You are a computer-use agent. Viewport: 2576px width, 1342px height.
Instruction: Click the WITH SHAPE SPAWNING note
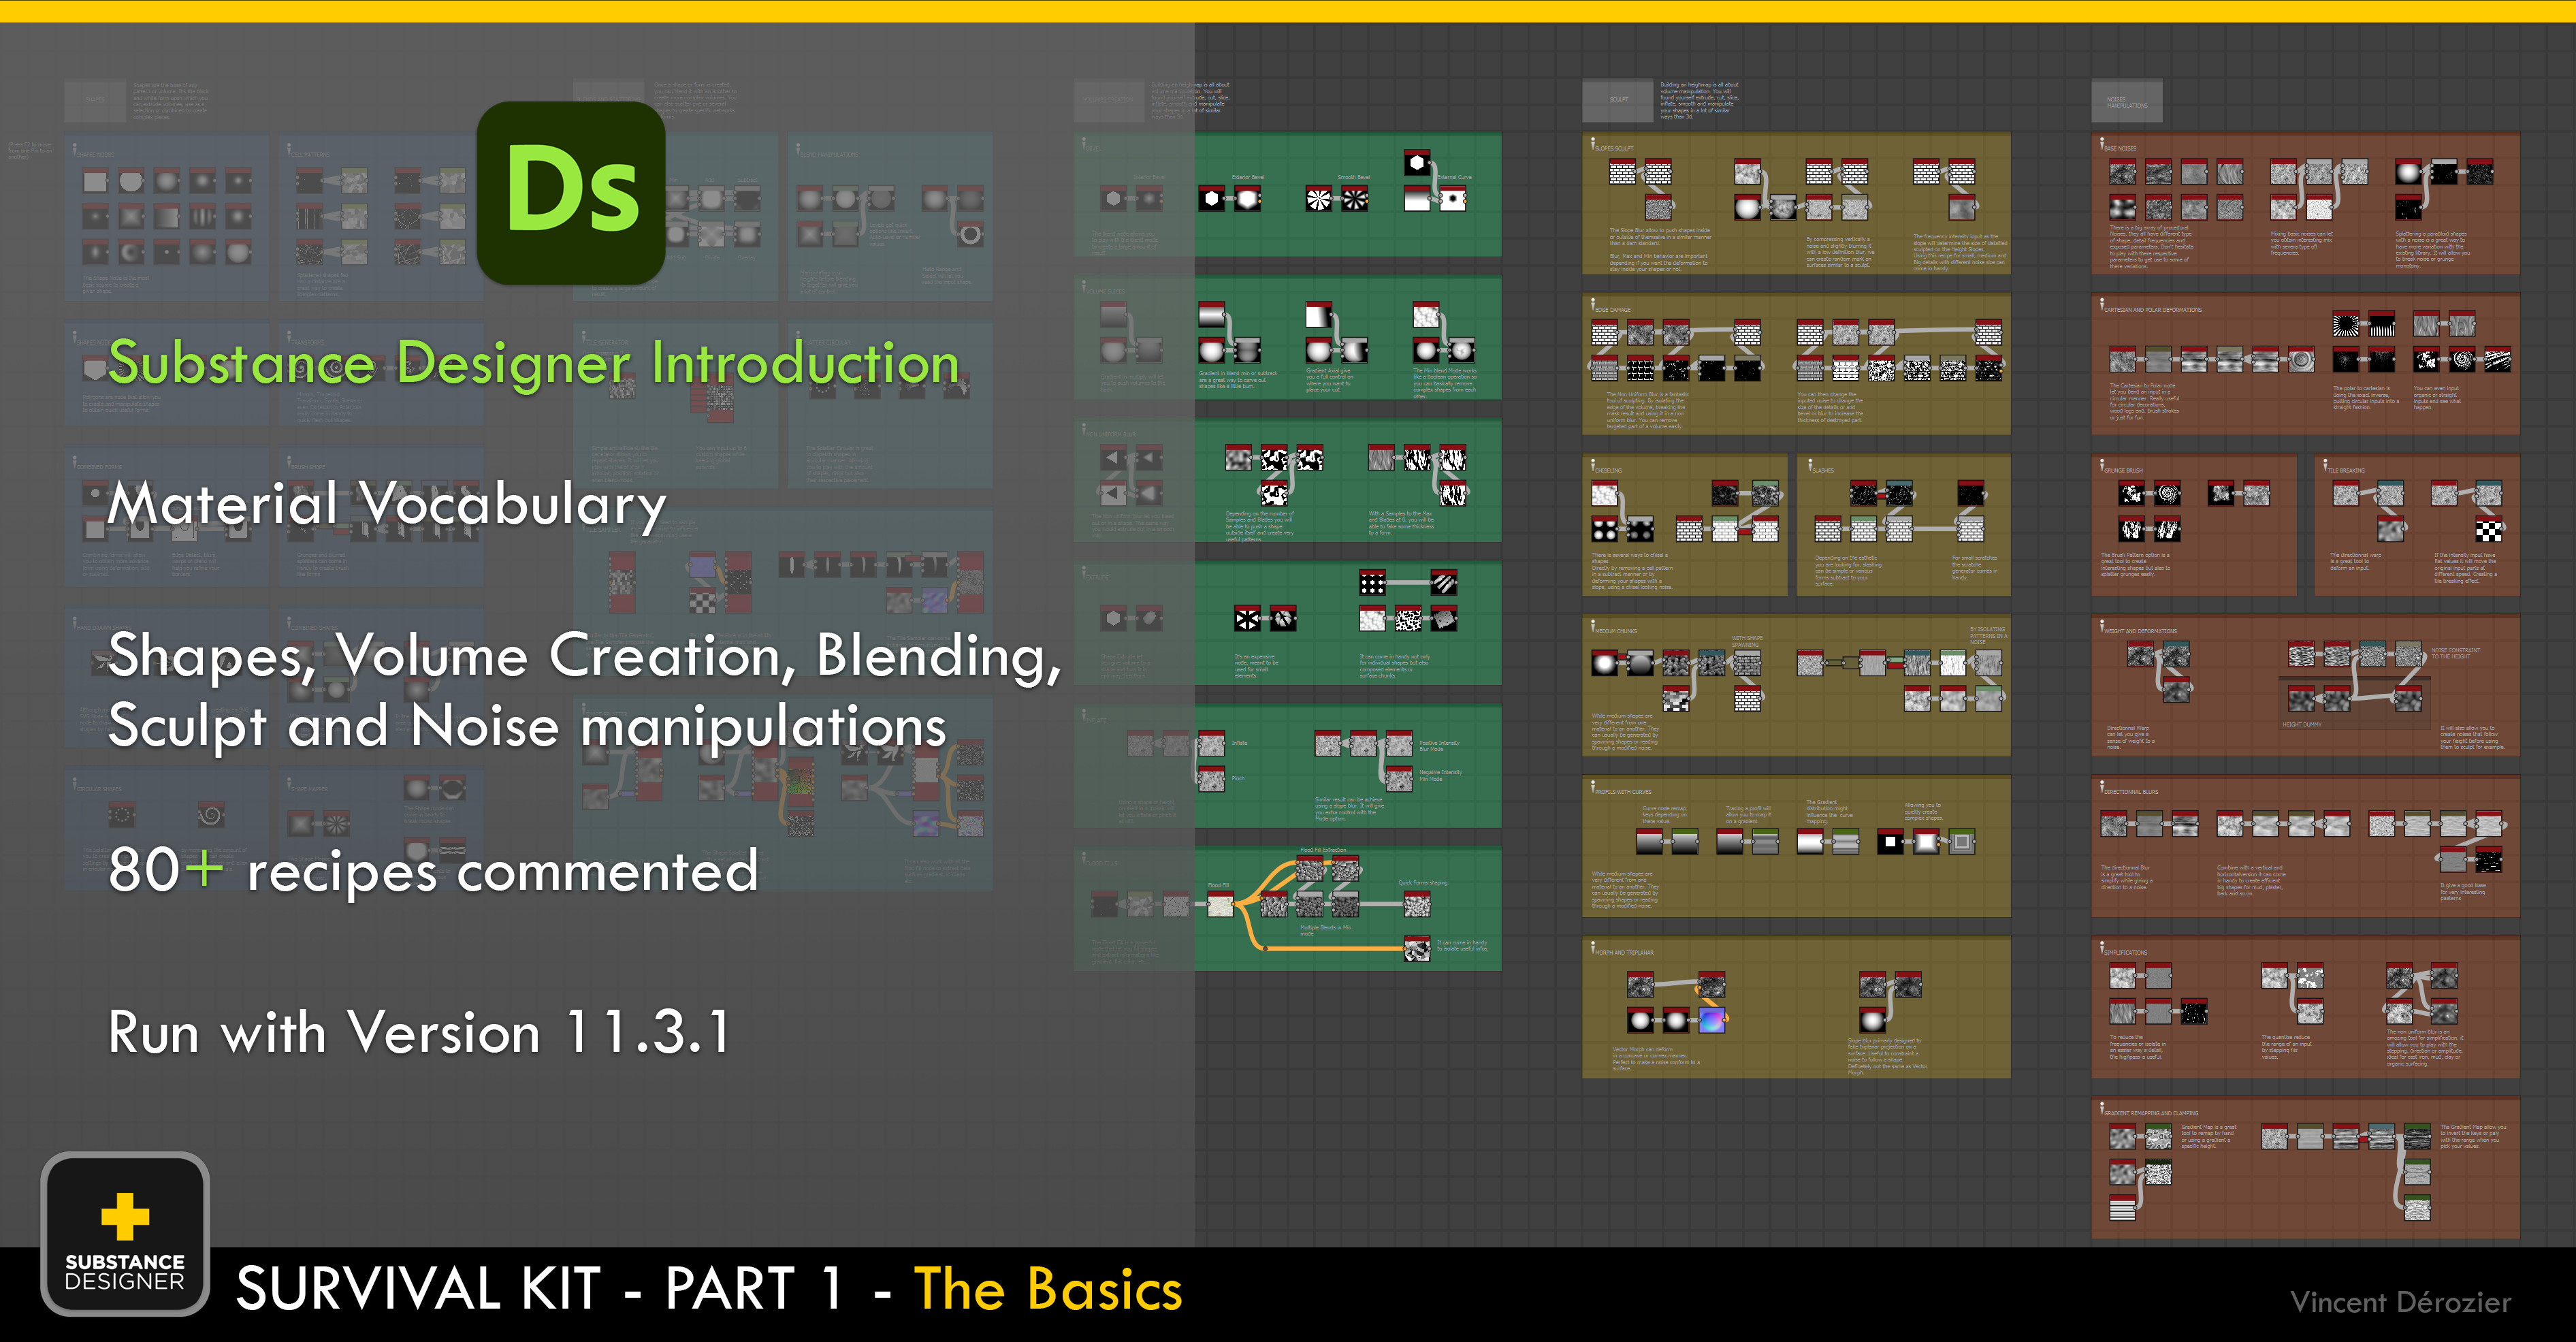(1747, 641)
